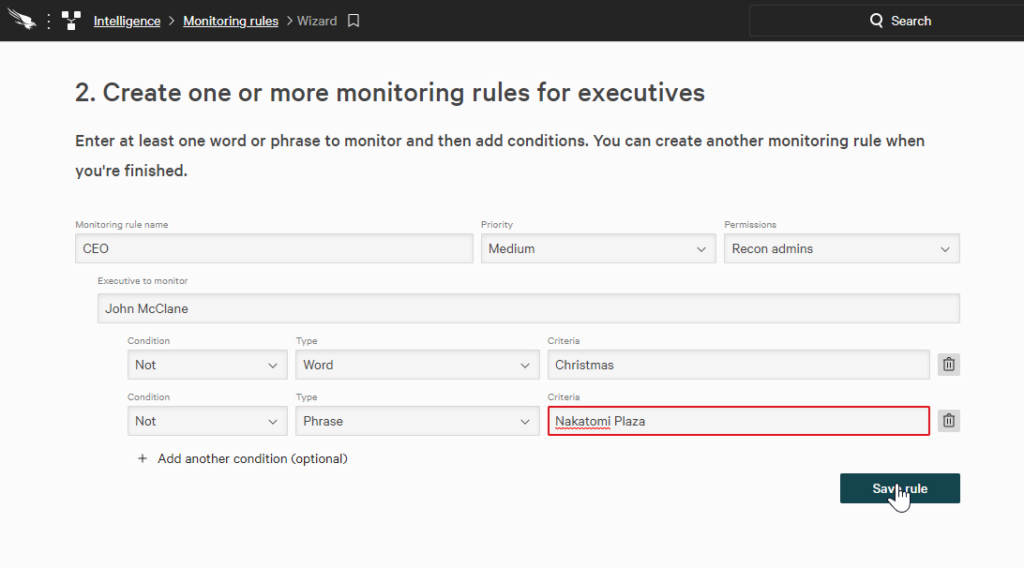Delete the Nakatomi Plaza condition row

pyautogui.click(x=949, y=420)
